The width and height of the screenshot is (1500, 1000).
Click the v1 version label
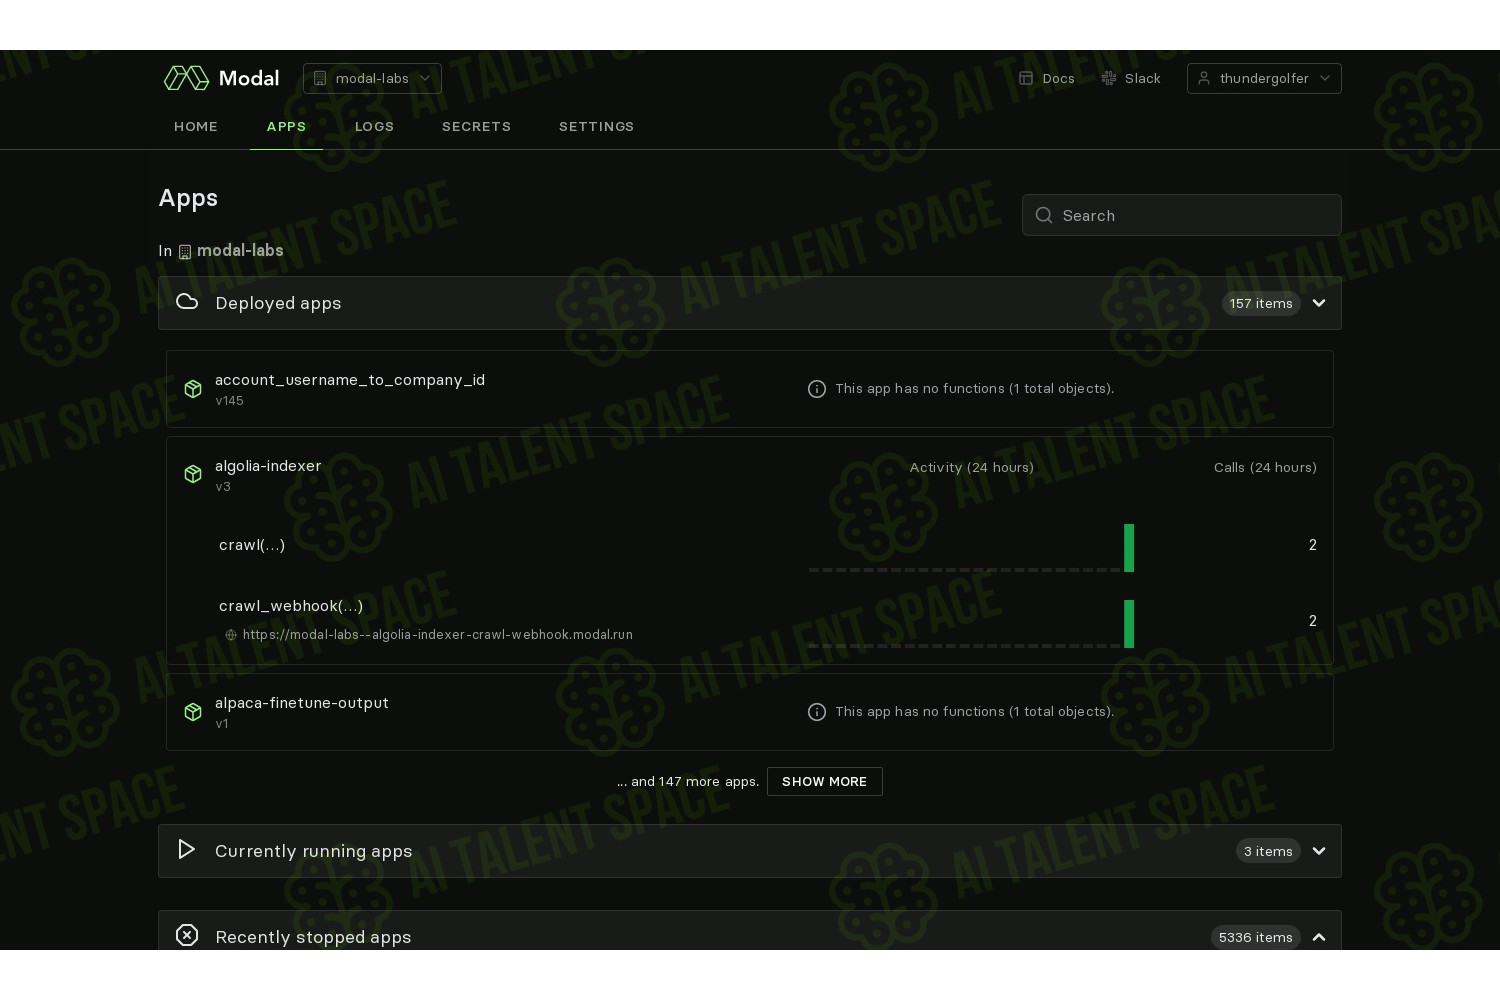[222, 724]
